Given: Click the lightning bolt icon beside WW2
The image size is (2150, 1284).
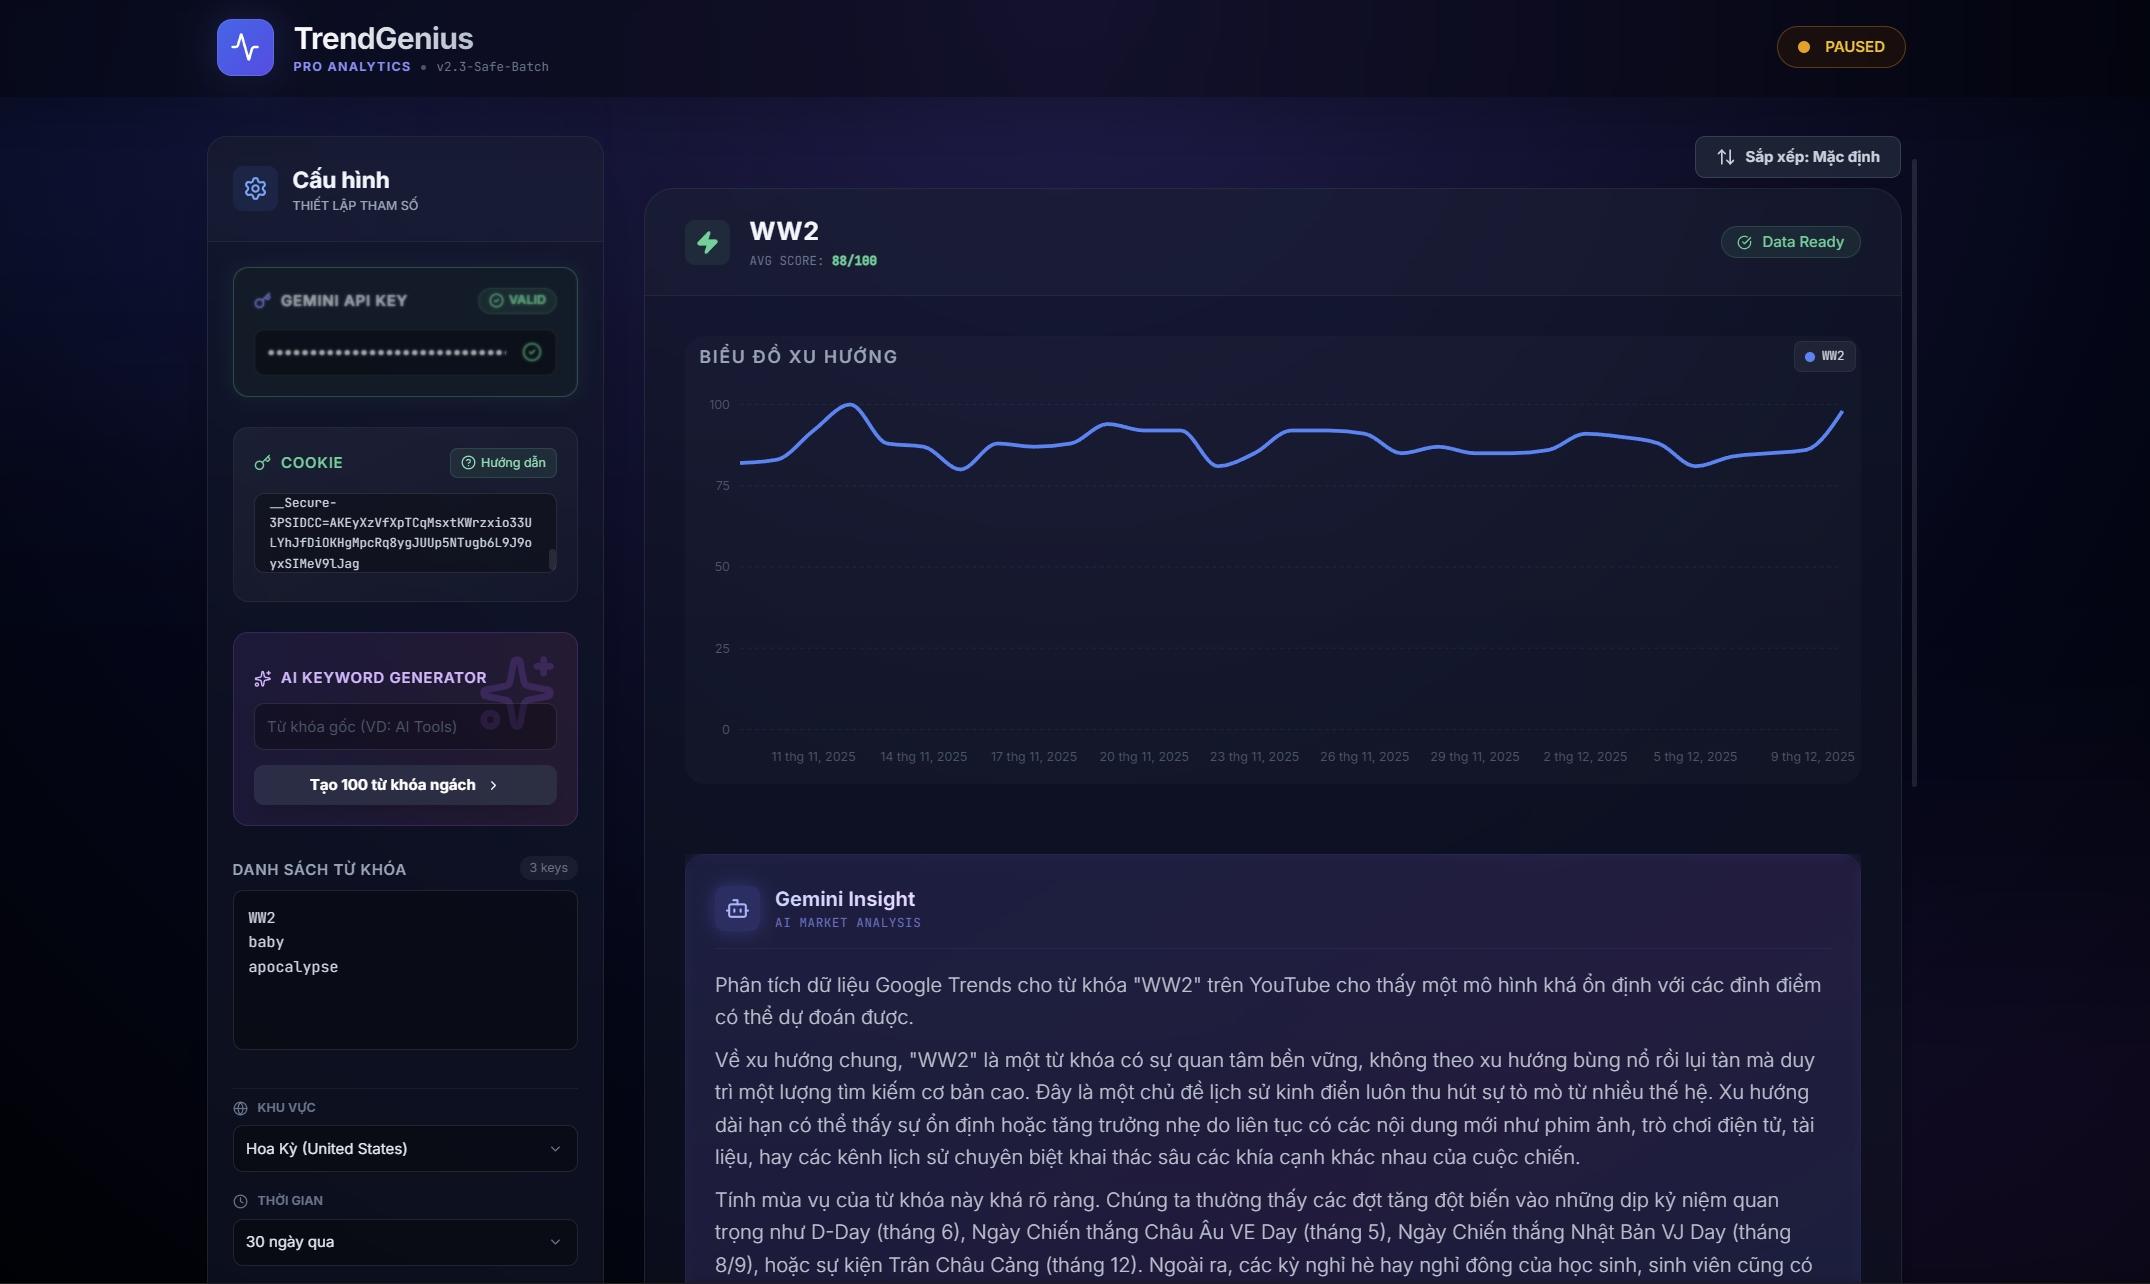Looking at the screenshot, I should pos(707,242).
